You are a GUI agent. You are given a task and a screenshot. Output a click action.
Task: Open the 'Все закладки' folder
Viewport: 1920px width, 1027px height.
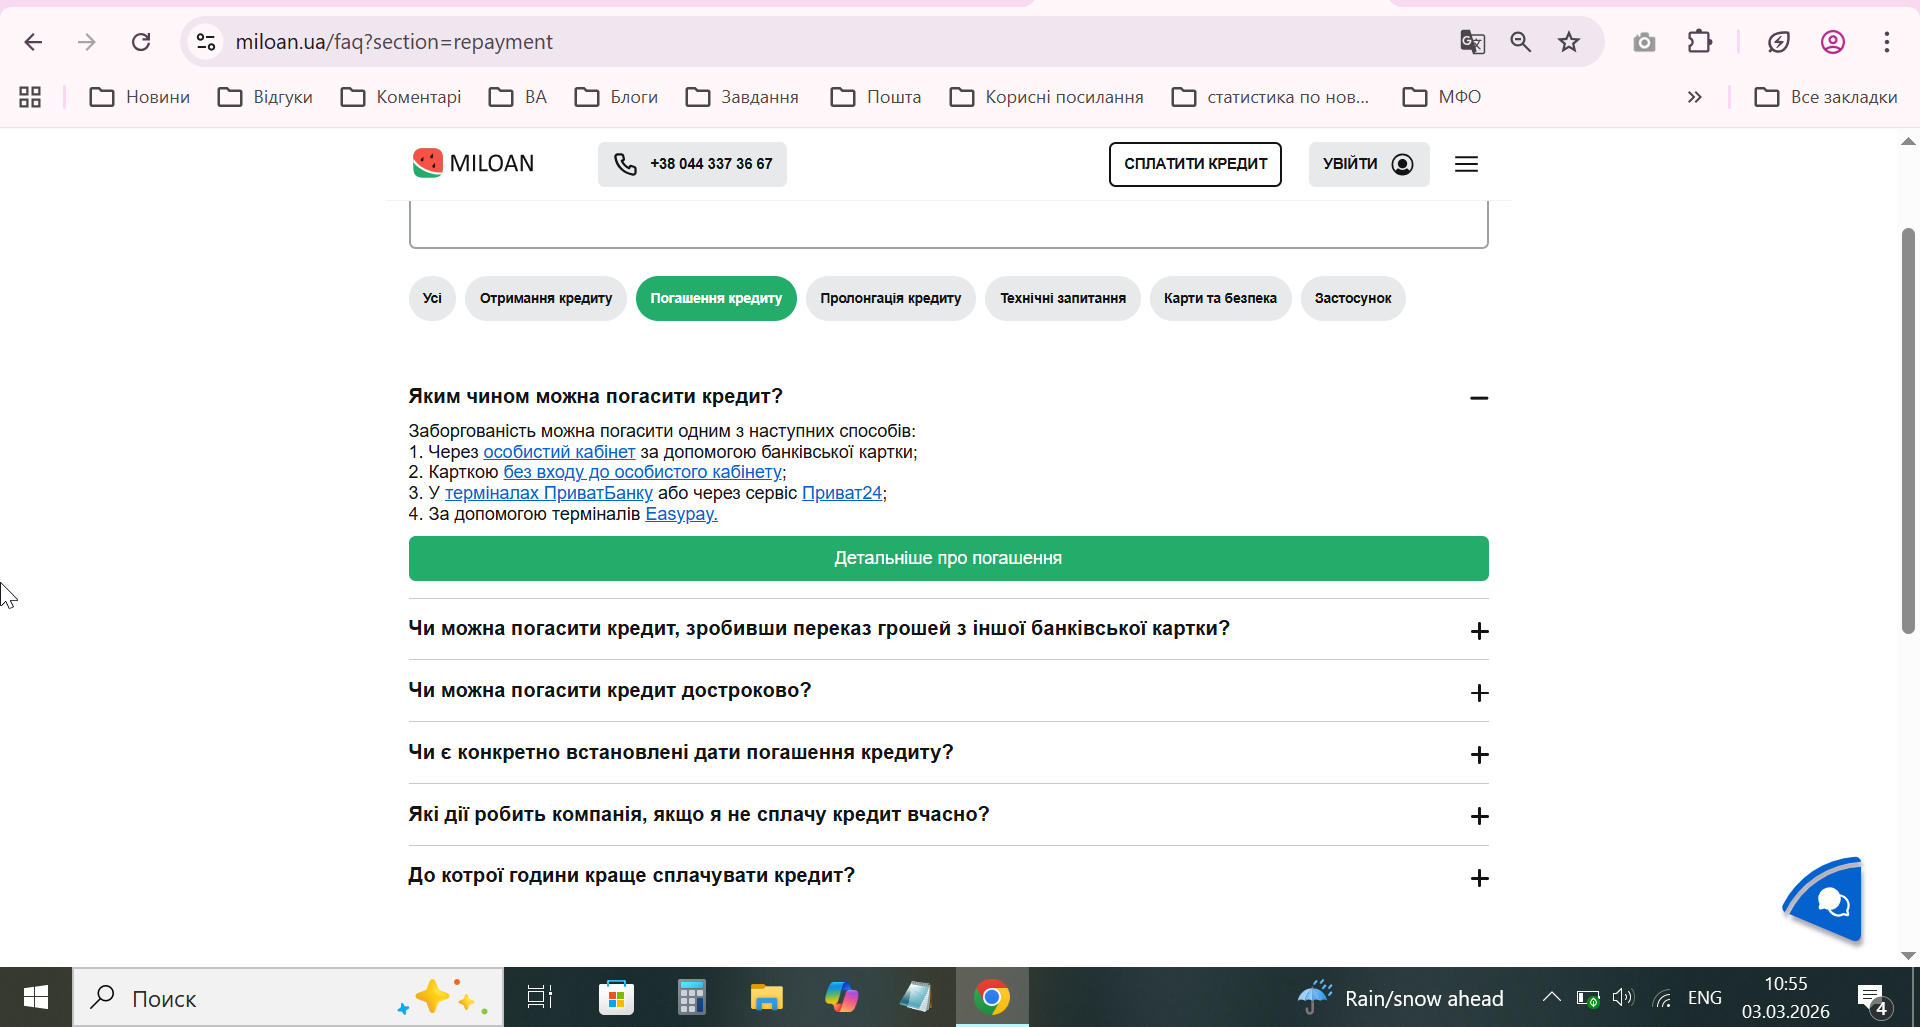click(1826, 97)
